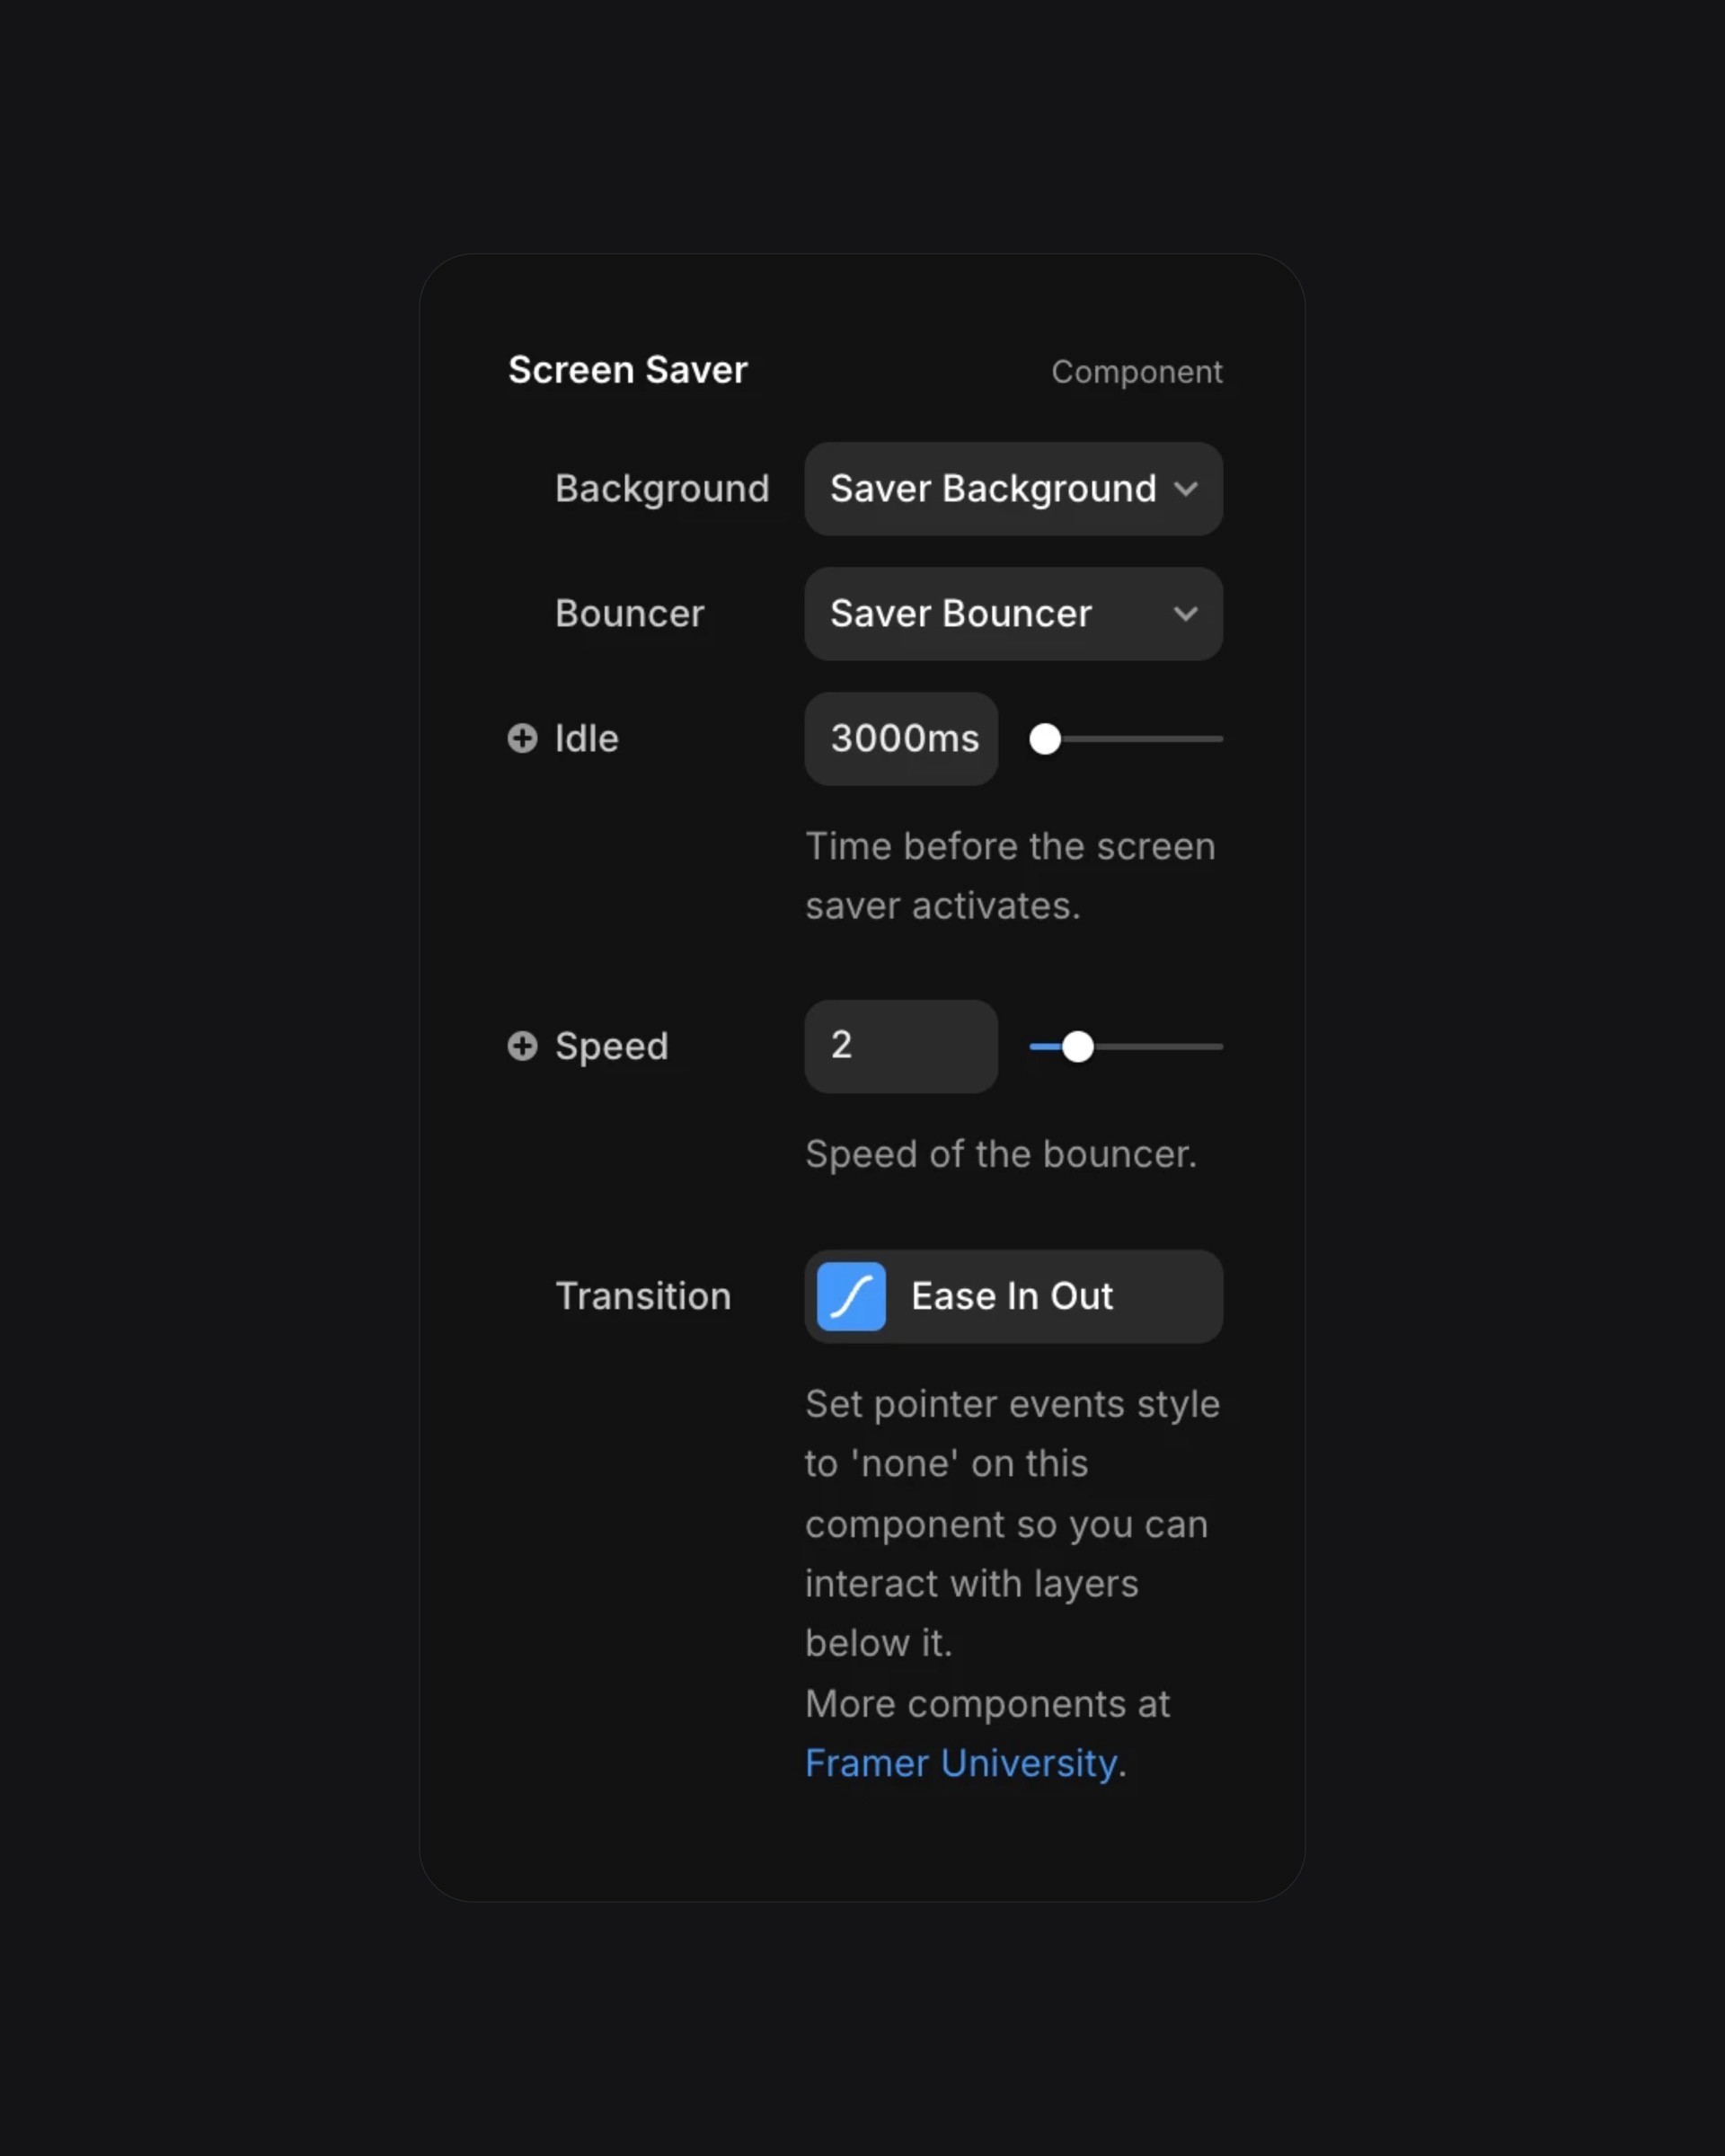Click the Ease In Out transition icon
Viewport: 1725px width, 2156px height.
(850, 1295)
